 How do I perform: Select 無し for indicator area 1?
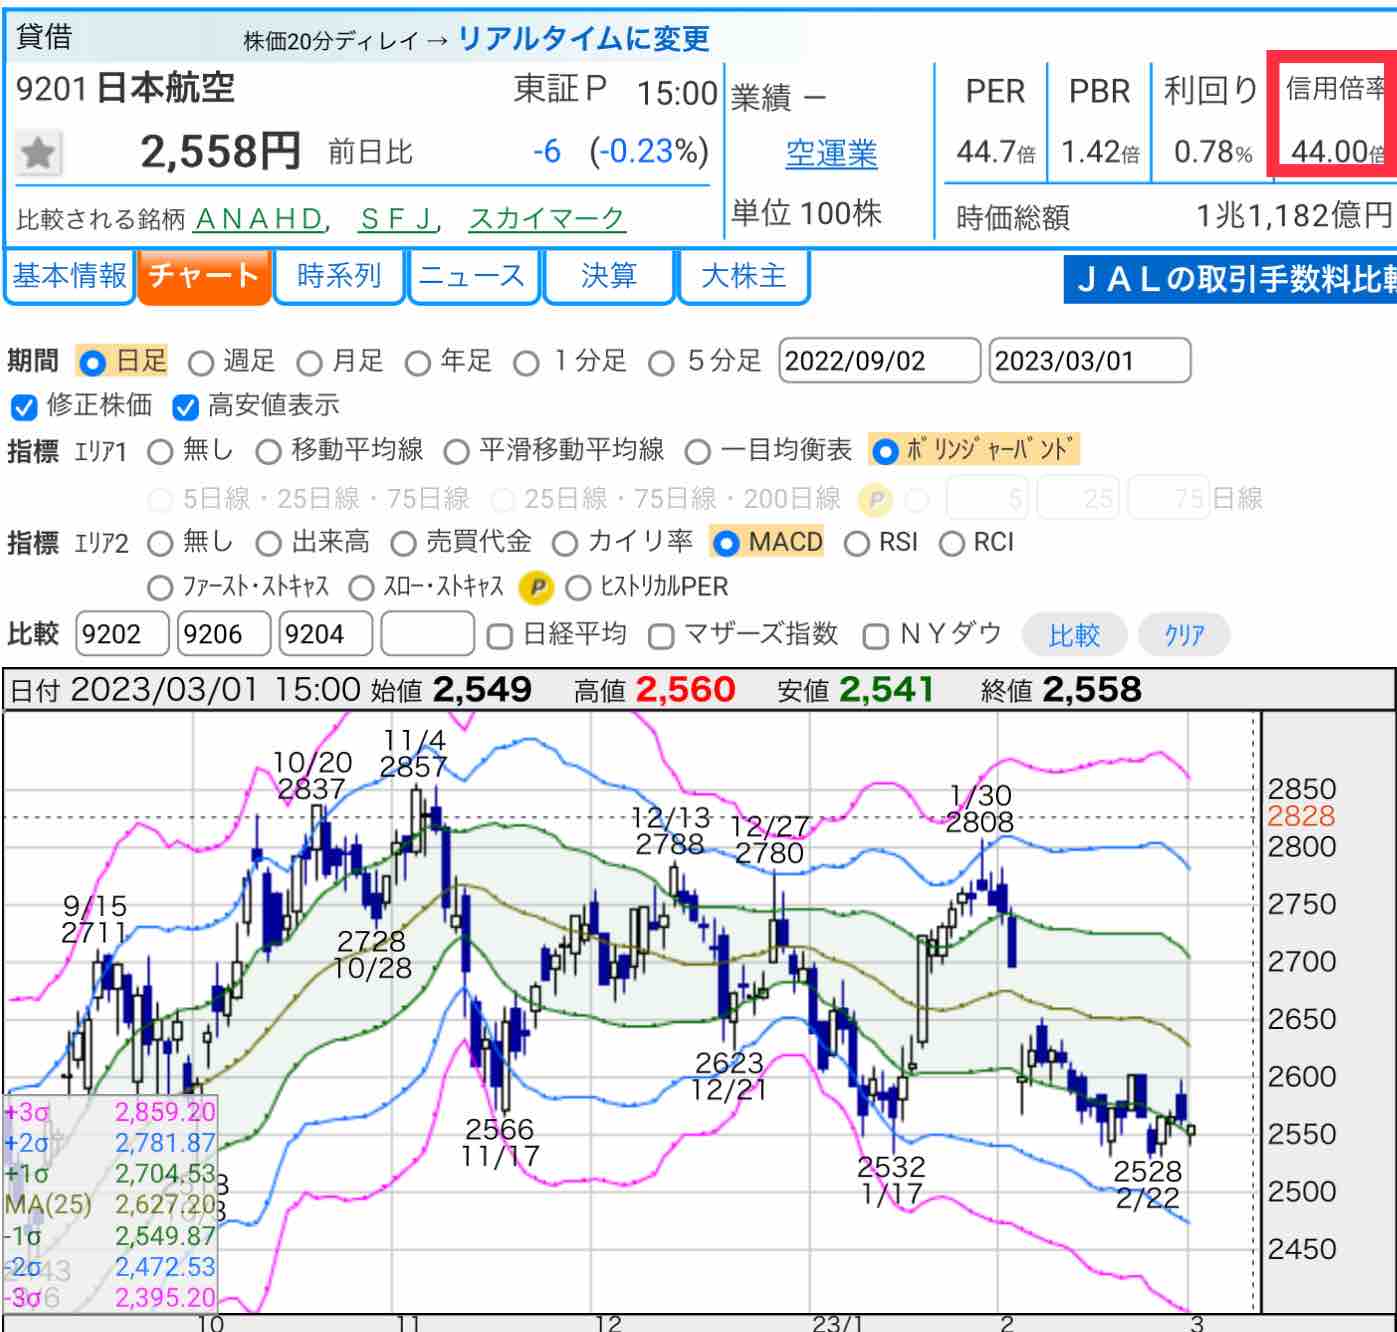coord(160,452)
